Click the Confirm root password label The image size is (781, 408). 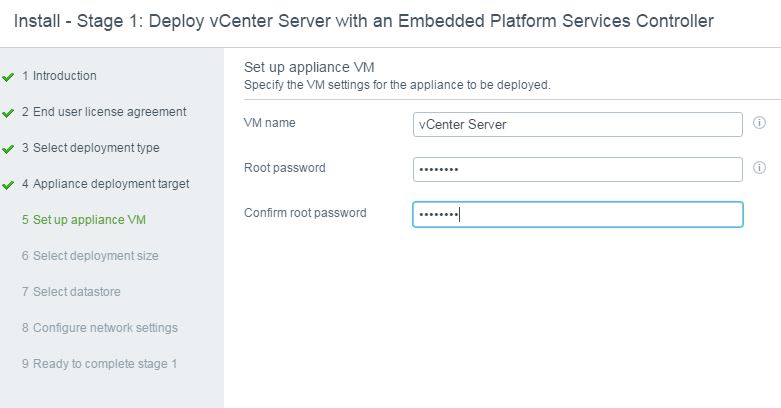pyautogui.click(x=305, y=213)
